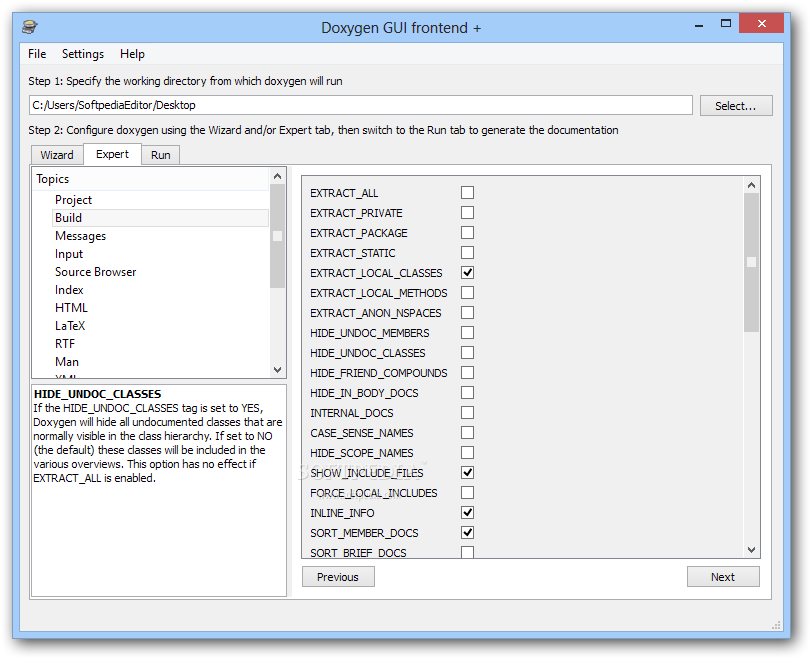Select the Source Browser topic
The height and width of the screenshot is (659, 811).
tap(95, 272)
